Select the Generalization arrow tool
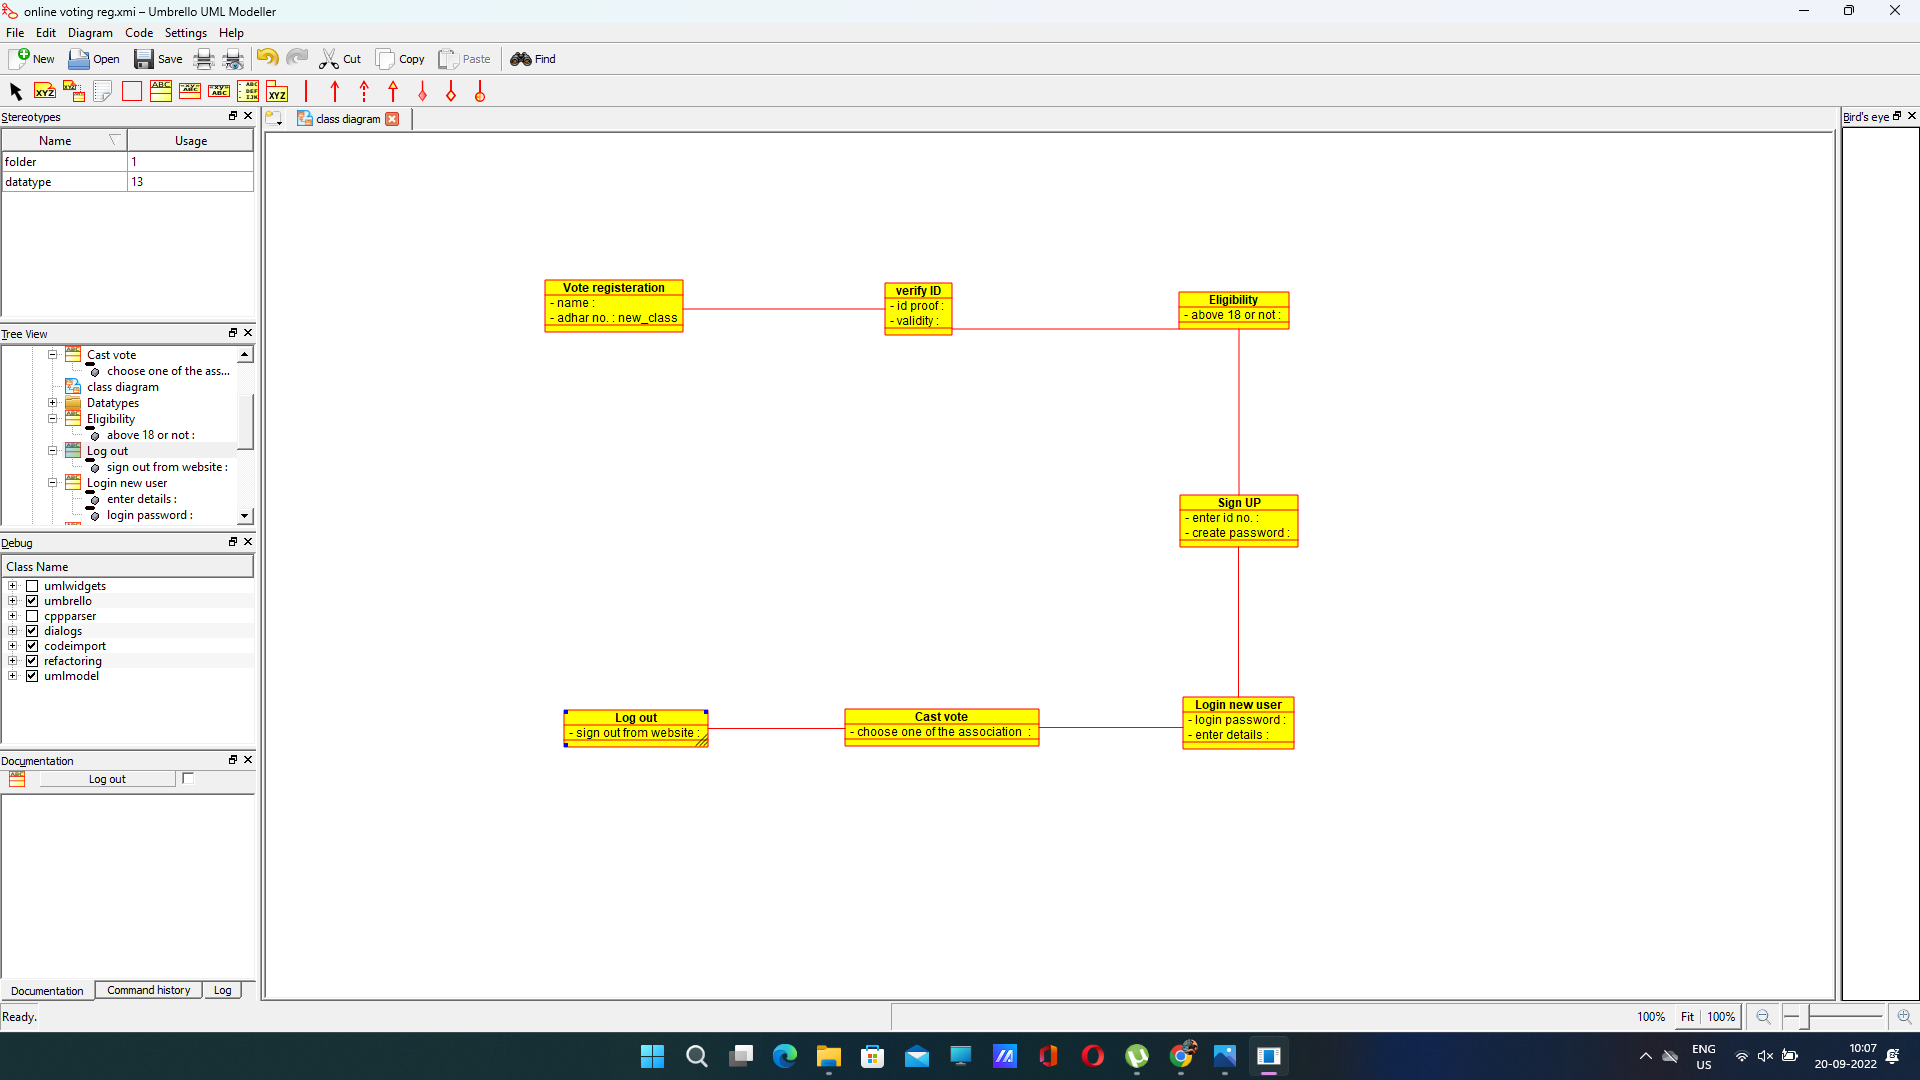The image size is (1920, 1080). [x=393, y=91]
